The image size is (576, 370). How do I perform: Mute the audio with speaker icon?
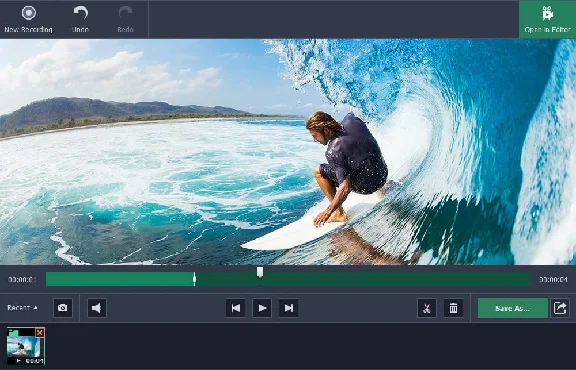tap(97, 308)
